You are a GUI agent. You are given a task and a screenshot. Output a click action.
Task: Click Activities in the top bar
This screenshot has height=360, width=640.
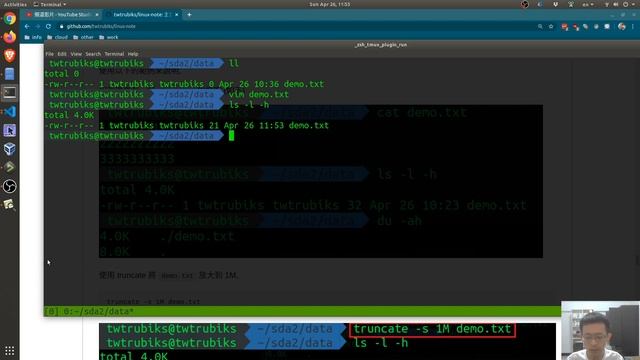[15, 4]
